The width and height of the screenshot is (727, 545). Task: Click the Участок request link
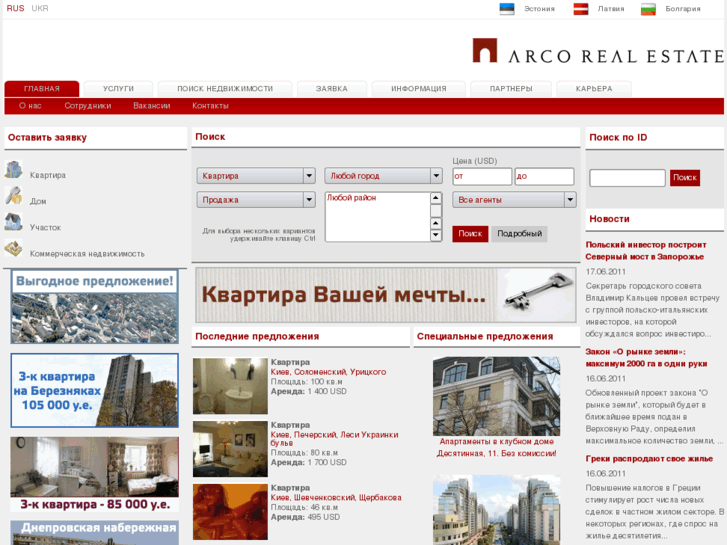45,228
